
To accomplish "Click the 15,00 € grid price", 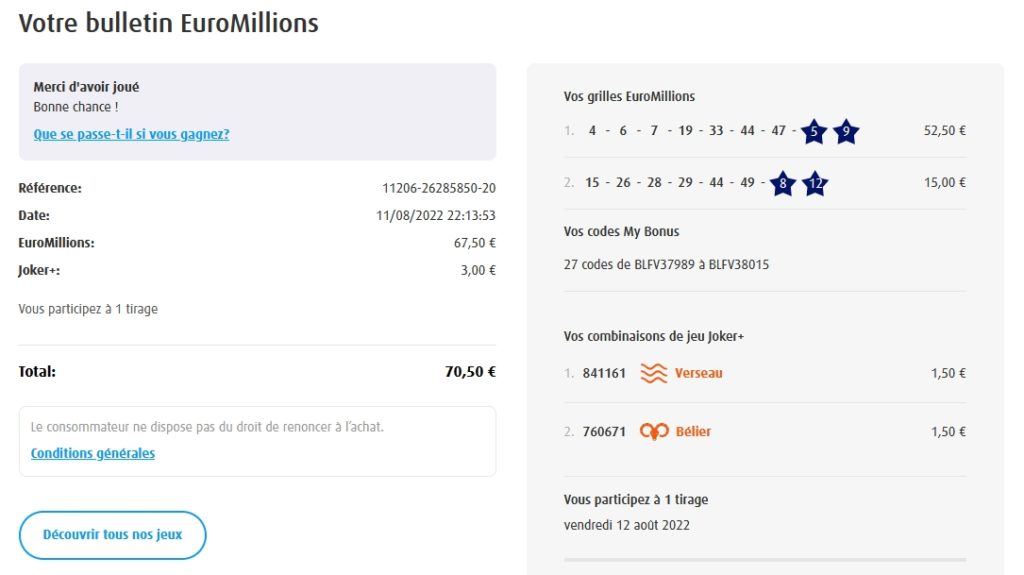I will pos(944,182).
